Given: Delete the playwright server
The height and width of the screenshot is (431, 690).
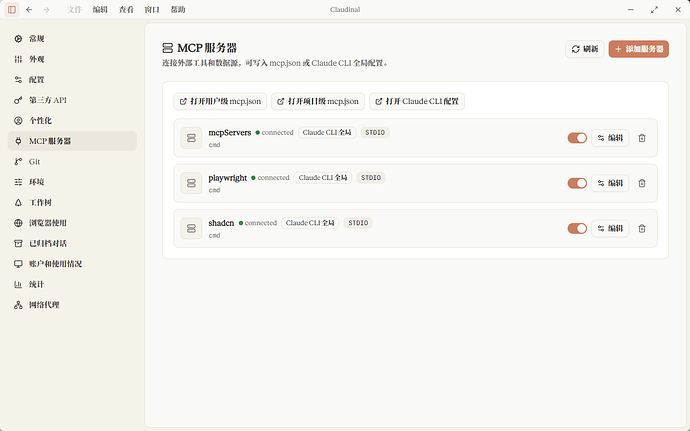Looking at the screenshot, I should 642,183.
